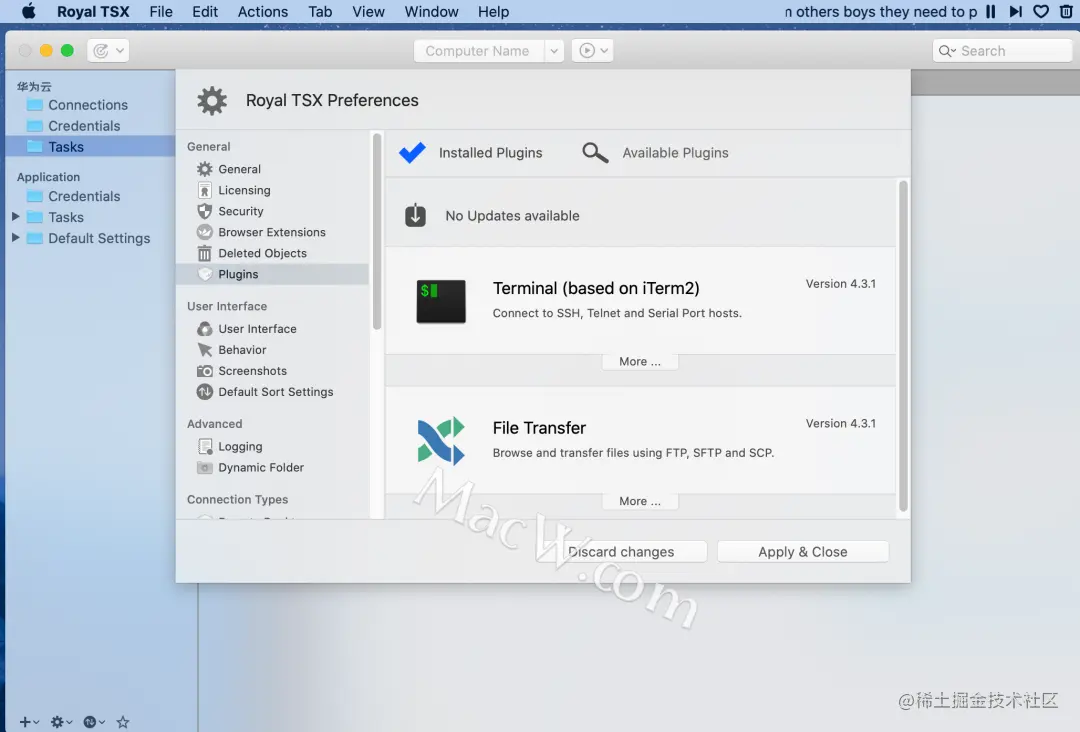Select the Connections folder
Screen dimensions: 1080x732
90,105
